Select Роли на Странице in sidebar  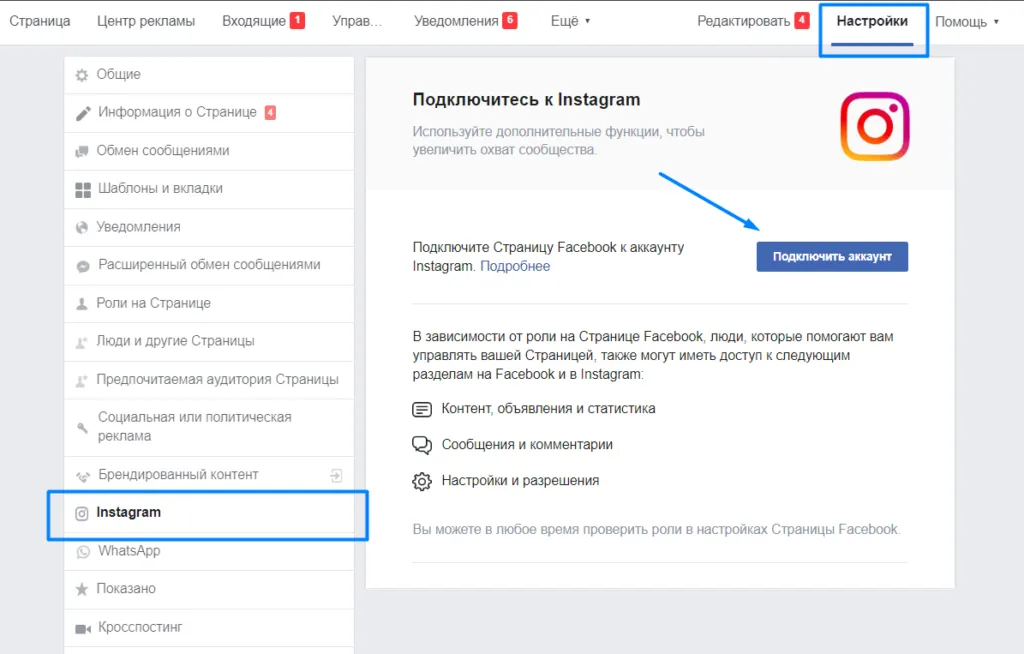(x=209, y=303)
